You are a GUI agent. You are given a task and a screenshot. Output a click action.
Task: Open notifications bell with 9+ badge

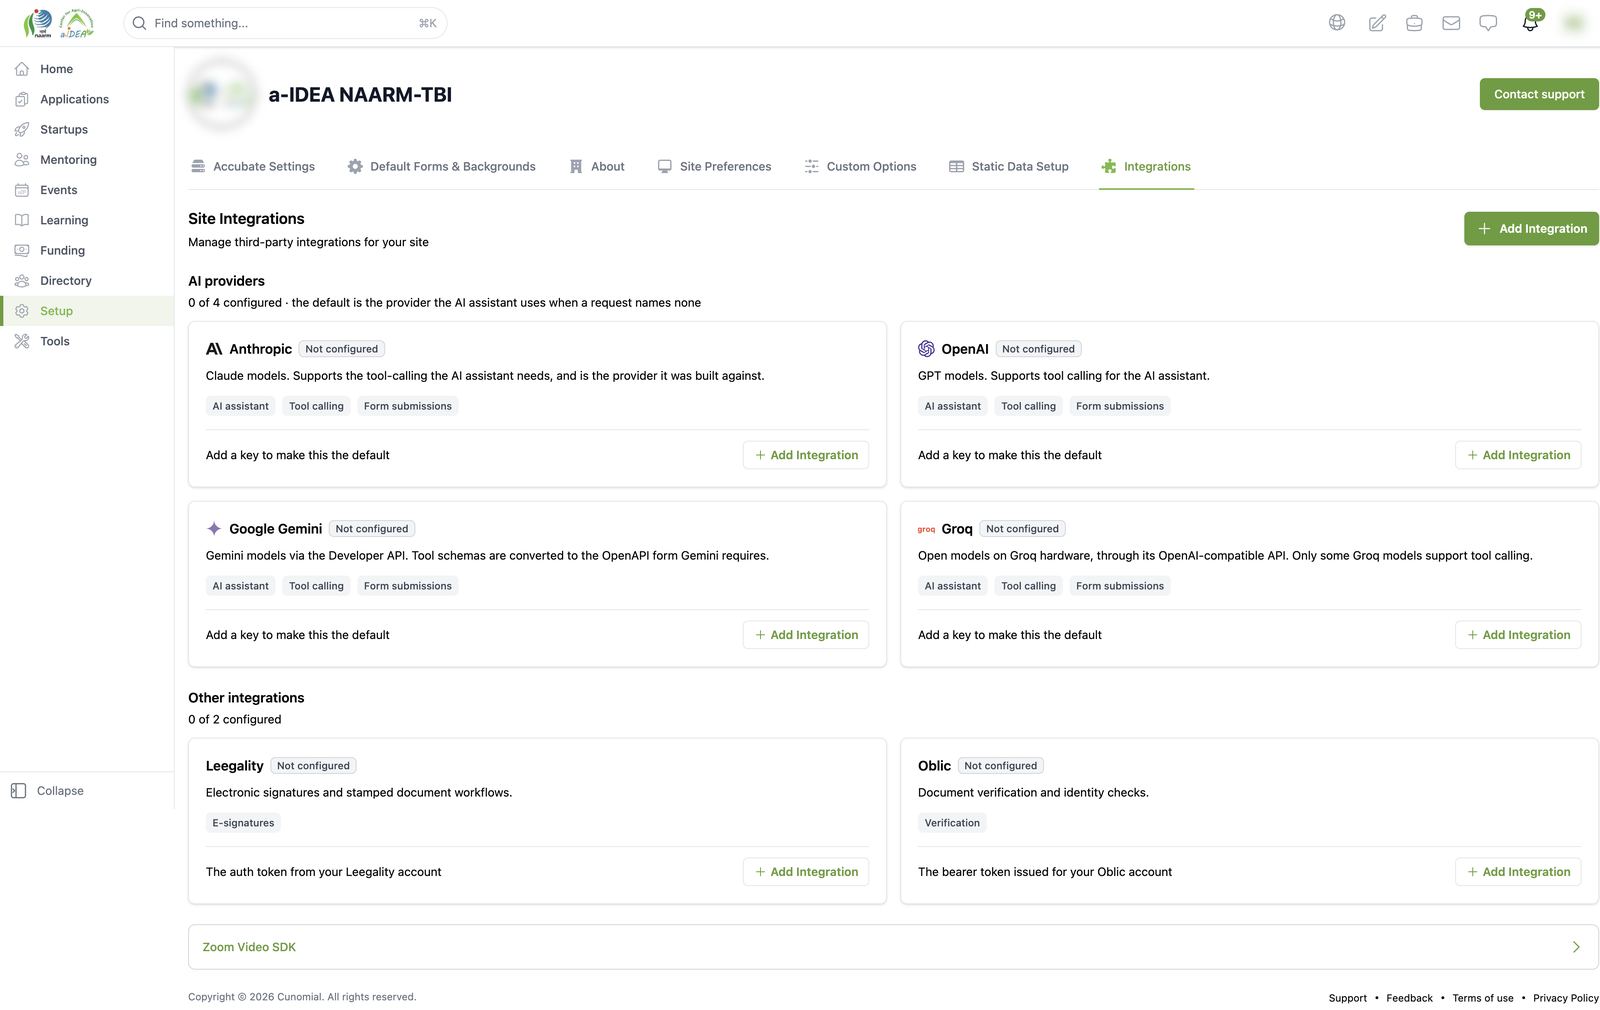pyautogui.click(x=1531, y=21)
